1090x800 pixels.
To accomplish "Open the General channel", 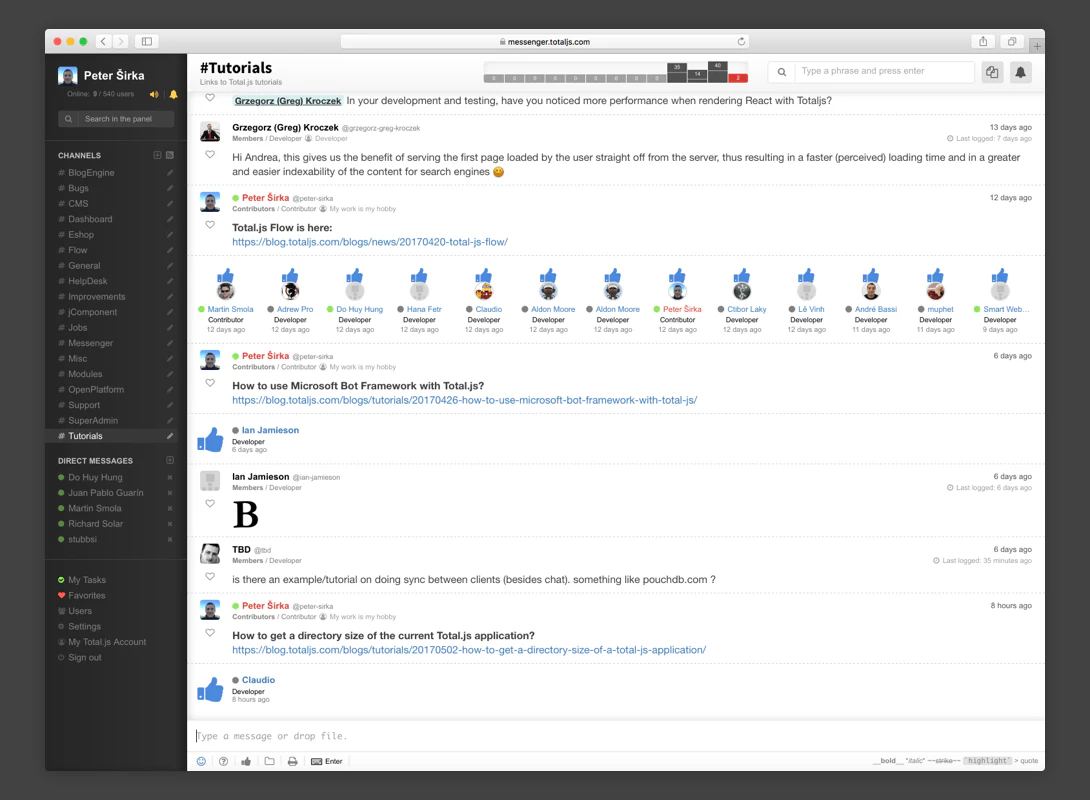I will (84, 266).
